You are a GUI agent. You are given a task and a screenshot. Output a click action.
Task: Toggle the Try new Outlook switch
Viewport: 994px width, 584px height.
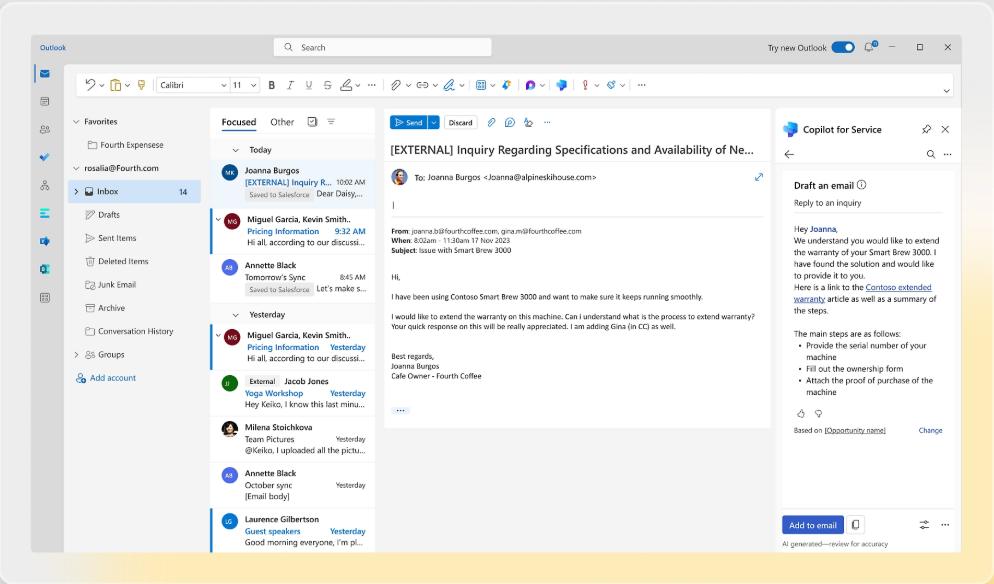tap(843, 48)
